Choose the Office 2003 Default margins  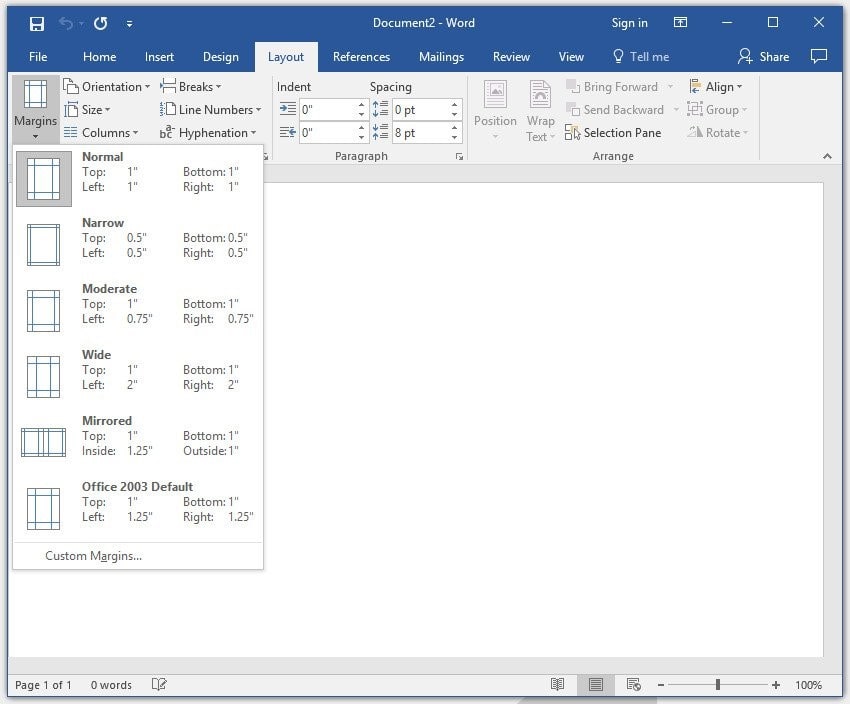pyautogui.click(x=138, y=509)
